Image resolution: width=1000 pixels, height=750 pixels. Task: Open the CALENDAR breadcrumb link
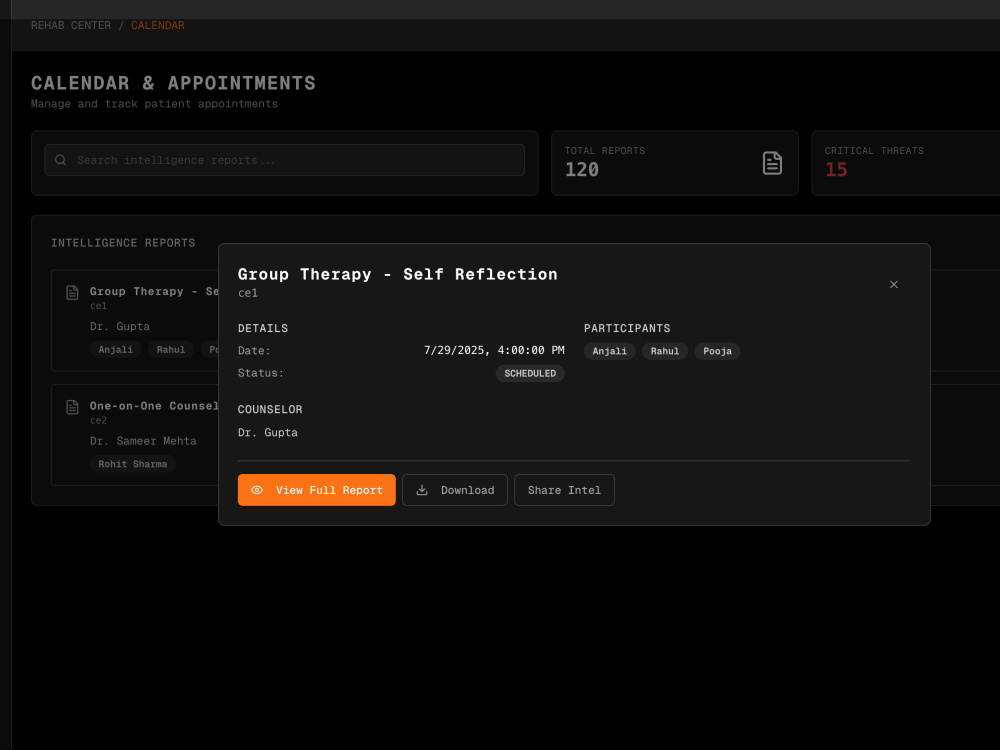158,26
